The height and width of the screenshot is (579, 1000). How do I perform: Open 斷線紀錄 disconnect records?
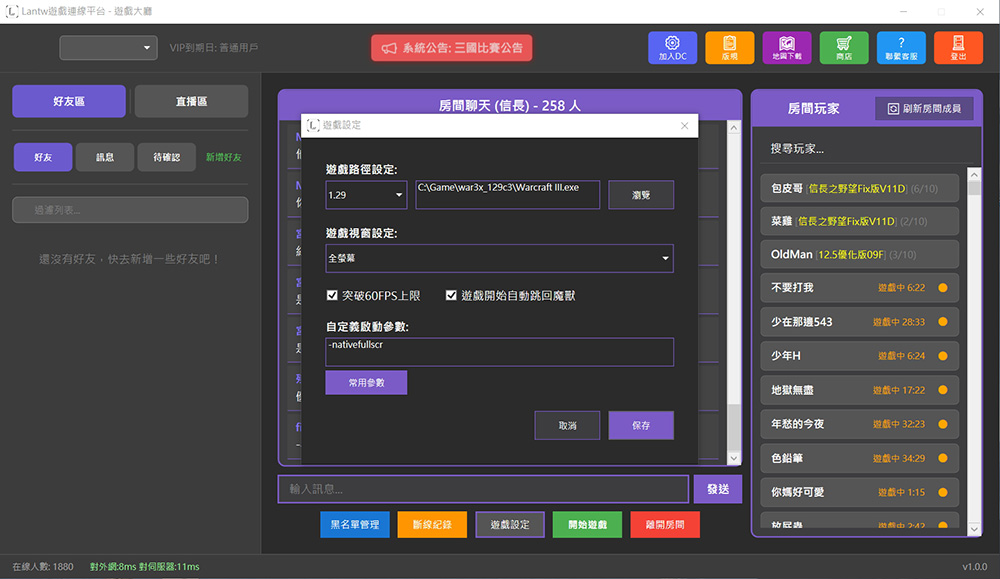[x=432, y=525]
